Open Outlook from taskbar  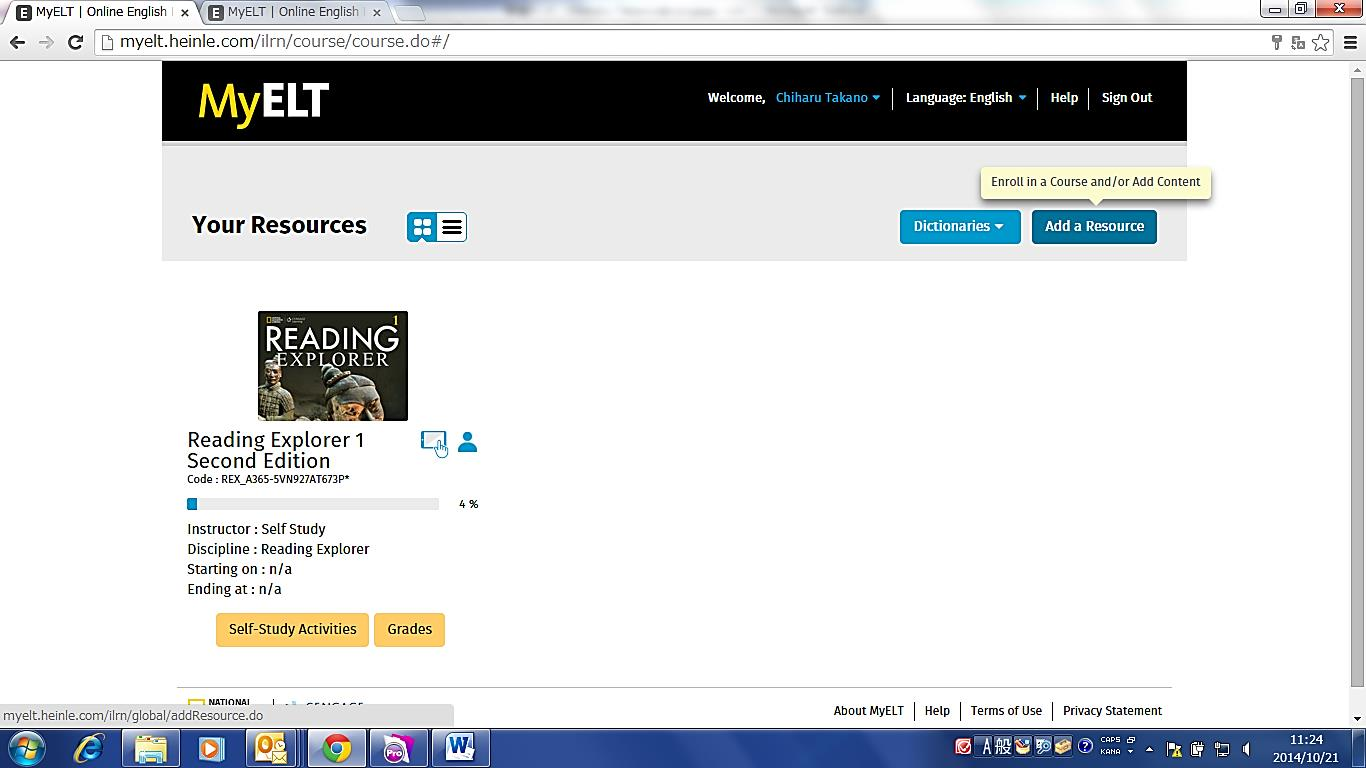click(x=271, y=748)
